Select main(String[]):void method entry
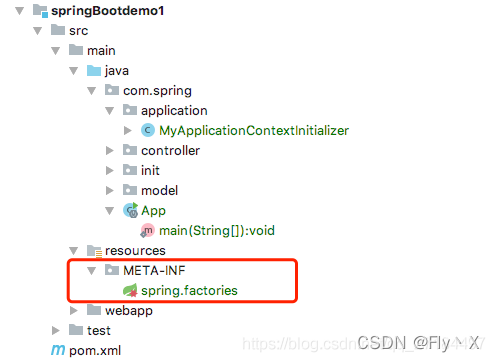 (217, 231)
